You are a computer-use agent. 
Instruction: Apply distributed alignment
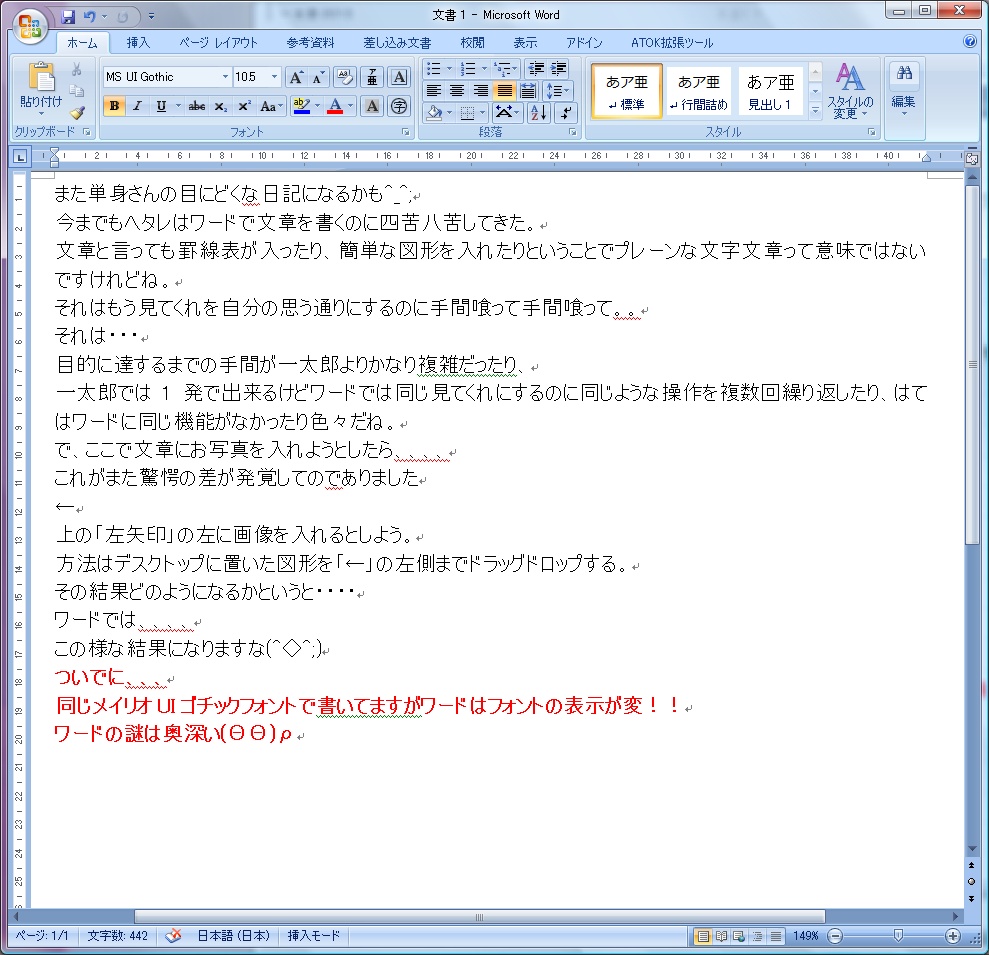[x=529, y=91]
